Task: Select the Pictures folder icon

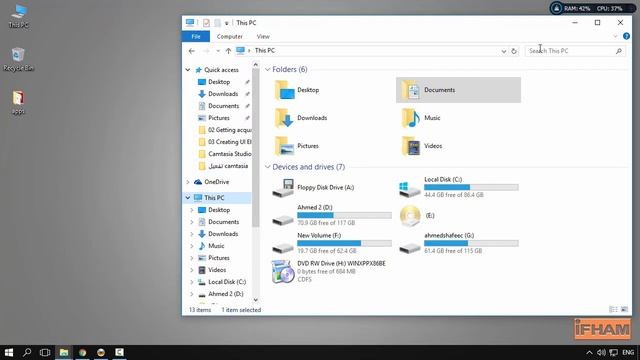Action: [x=284, y=146]
